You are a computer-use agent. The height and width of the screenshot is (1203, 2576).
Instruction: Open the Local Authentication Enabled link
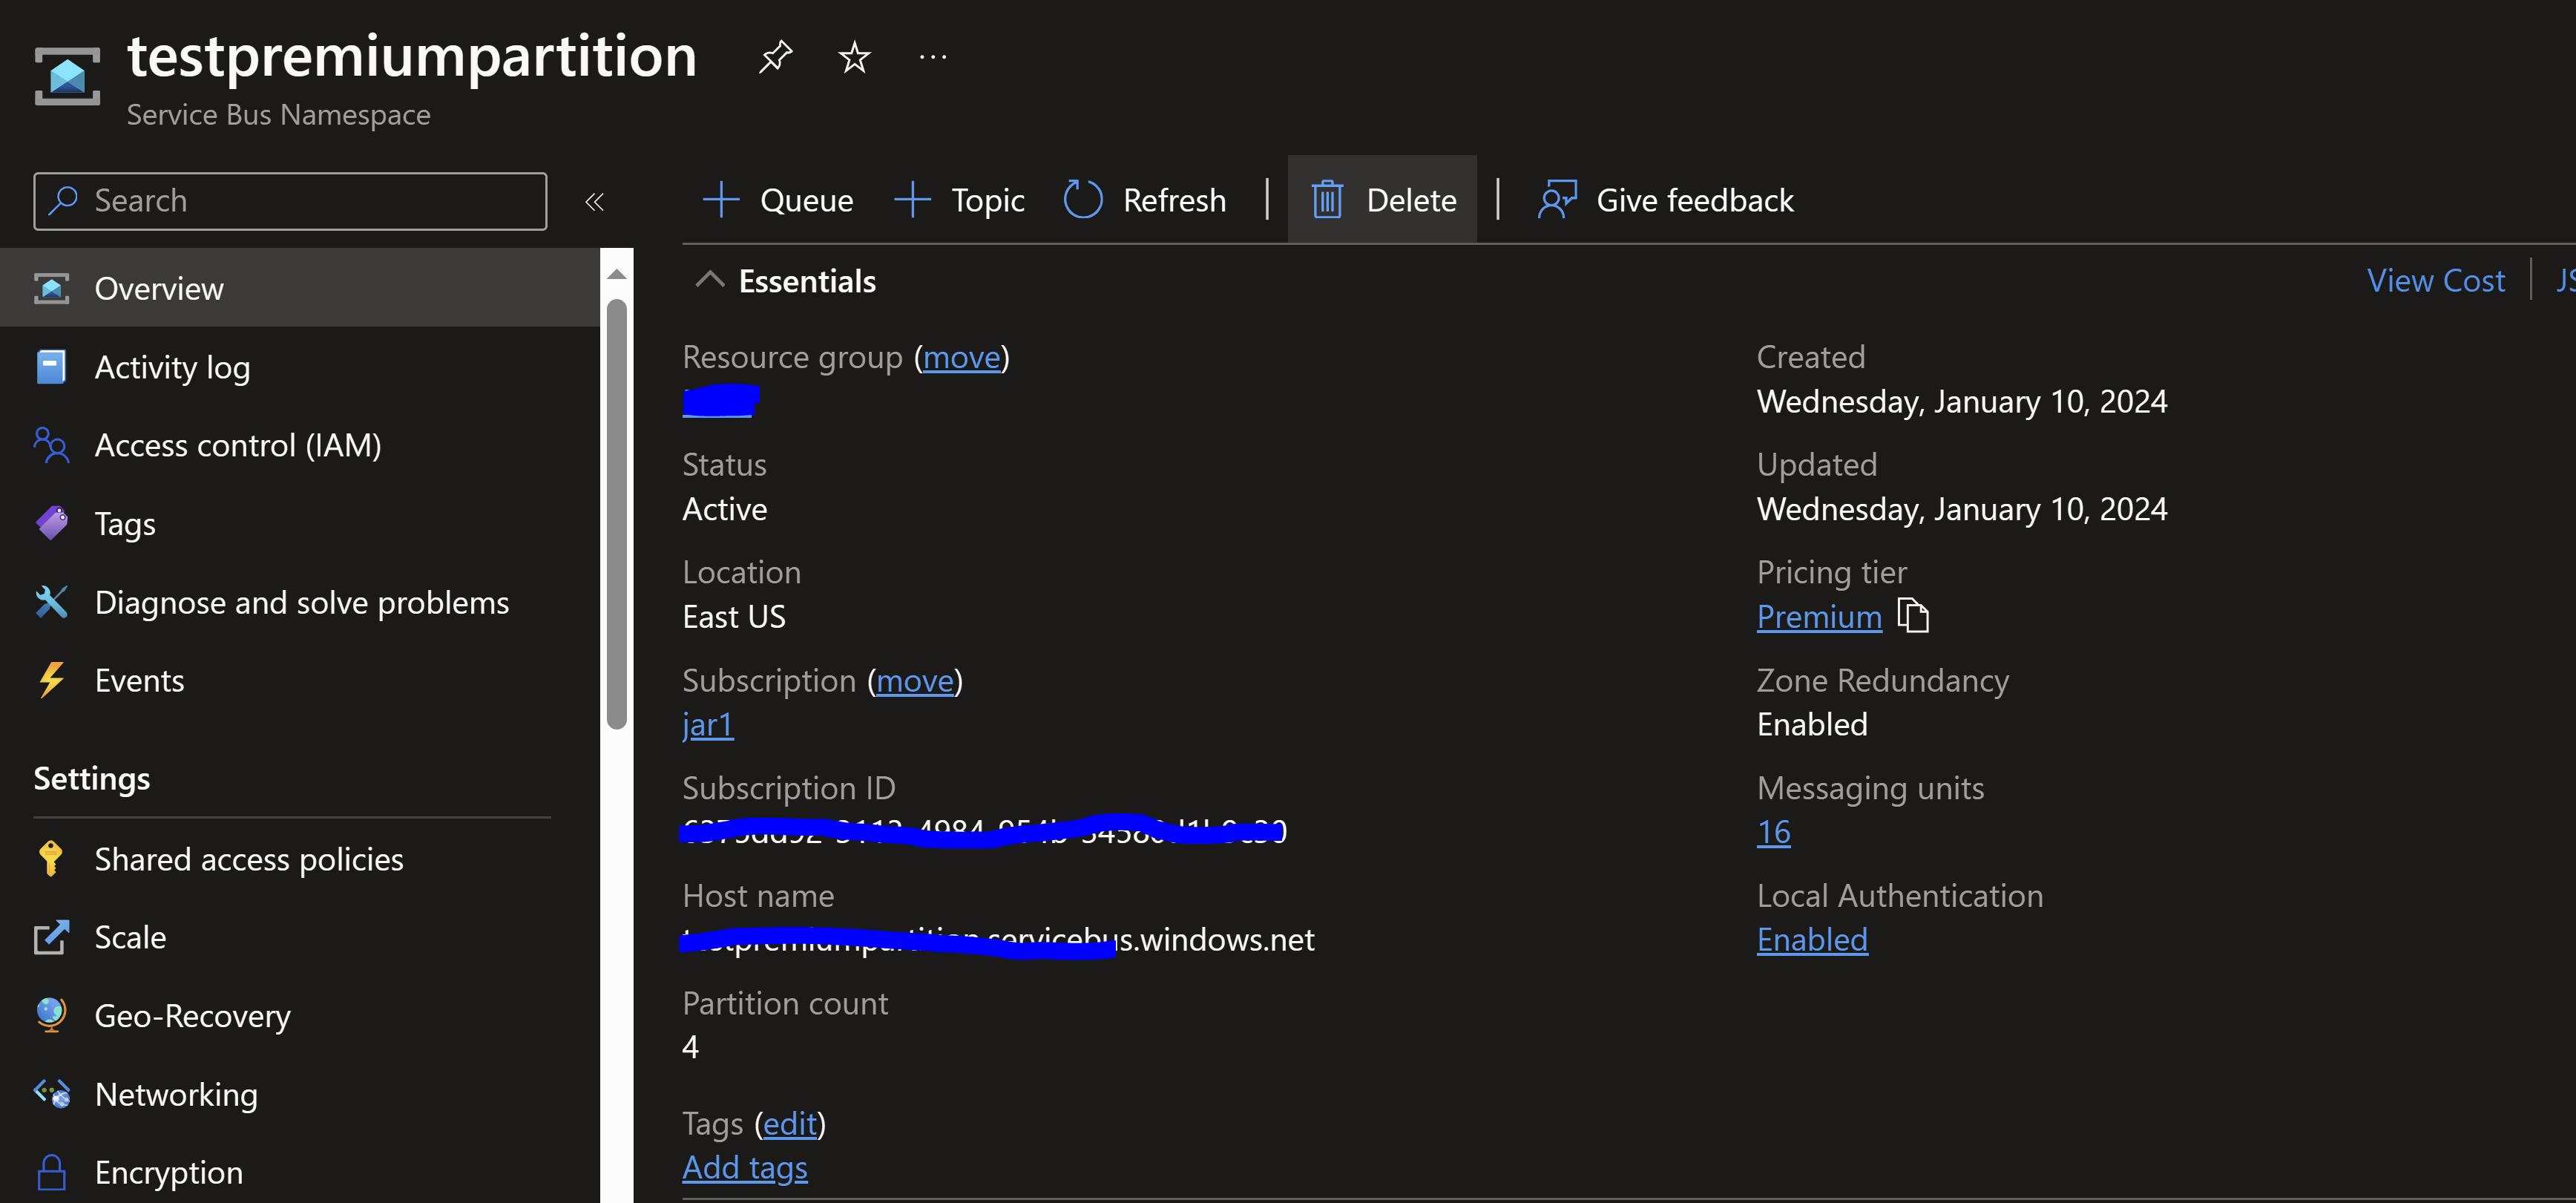point(1812,940)
